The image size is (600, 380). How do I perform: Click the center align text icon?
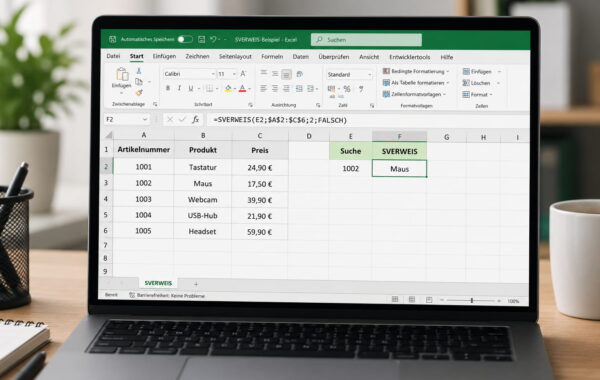(x=275, y=89)
